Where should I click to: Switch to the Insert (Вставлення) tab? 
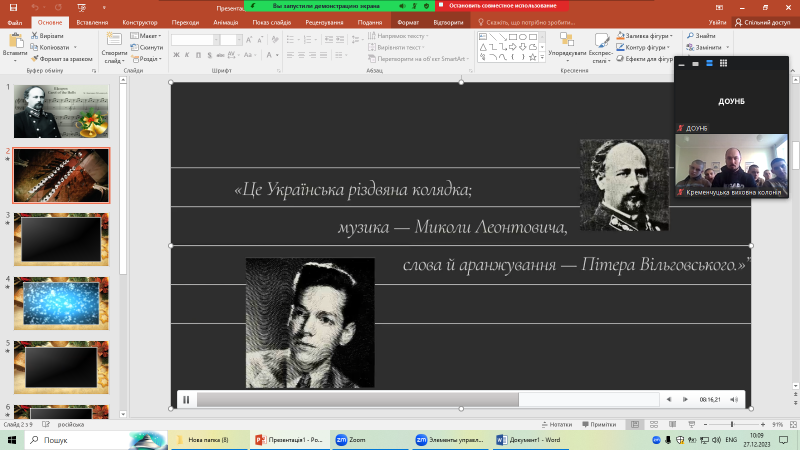(x=92, y=22)
